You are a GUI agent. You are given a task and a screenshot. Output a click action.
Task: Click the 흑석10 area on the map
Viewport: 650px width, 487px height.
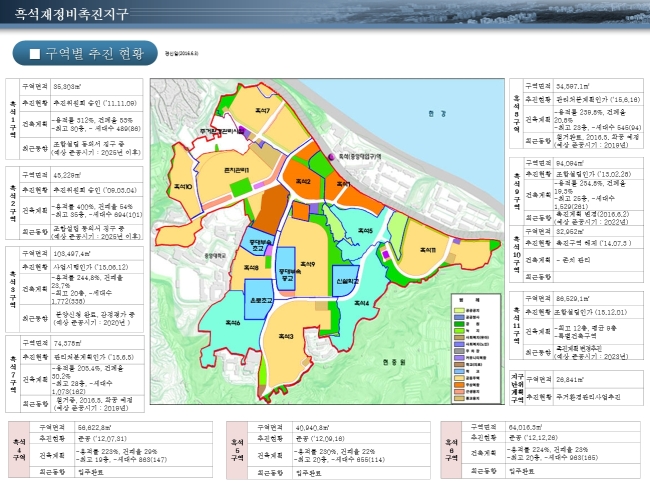coord(183,187)
